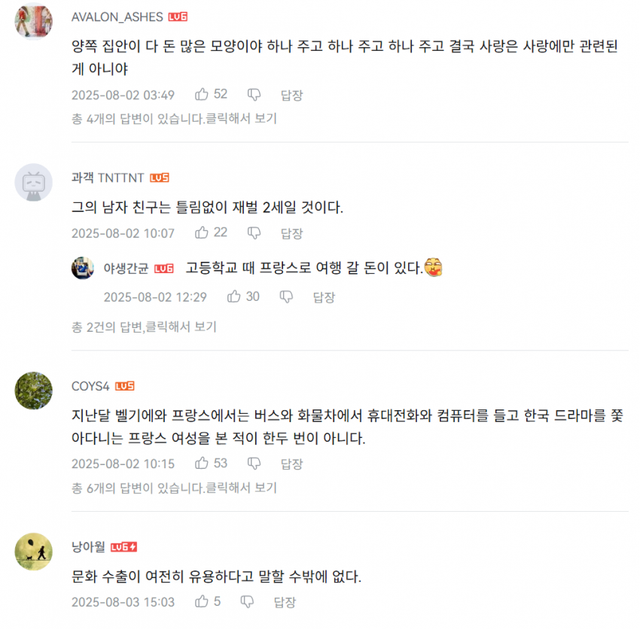This screenshot has height=629, width=640.
Task: Open AVALON_ASHES profile avatar
Action: tap(35, 18)
